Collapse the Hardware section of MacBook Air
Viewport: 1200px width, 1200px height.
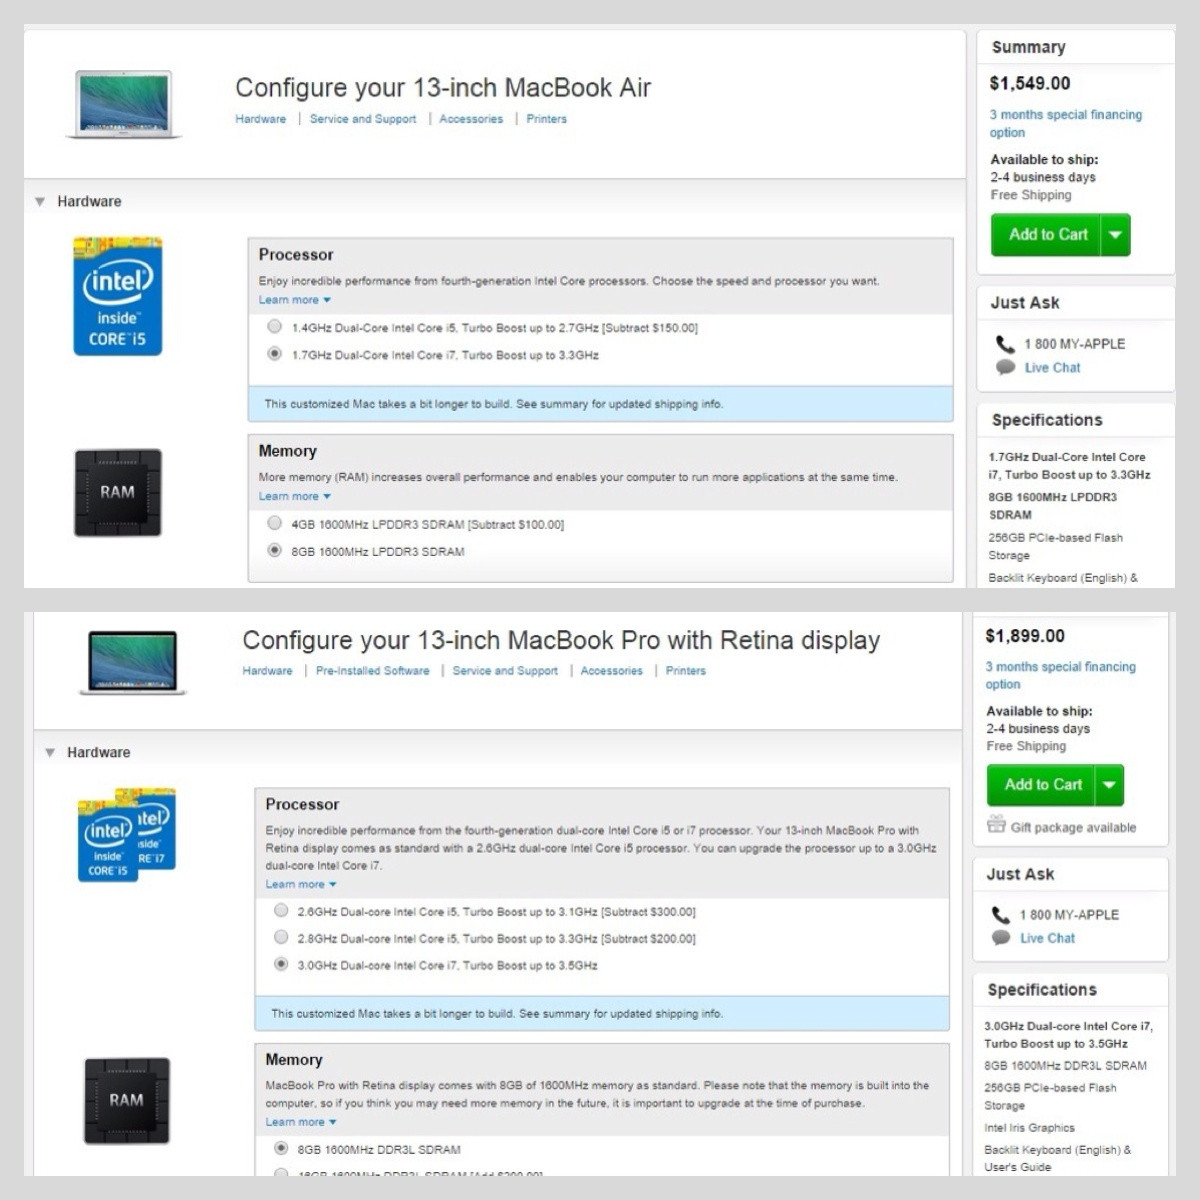(x=40, y=201)
